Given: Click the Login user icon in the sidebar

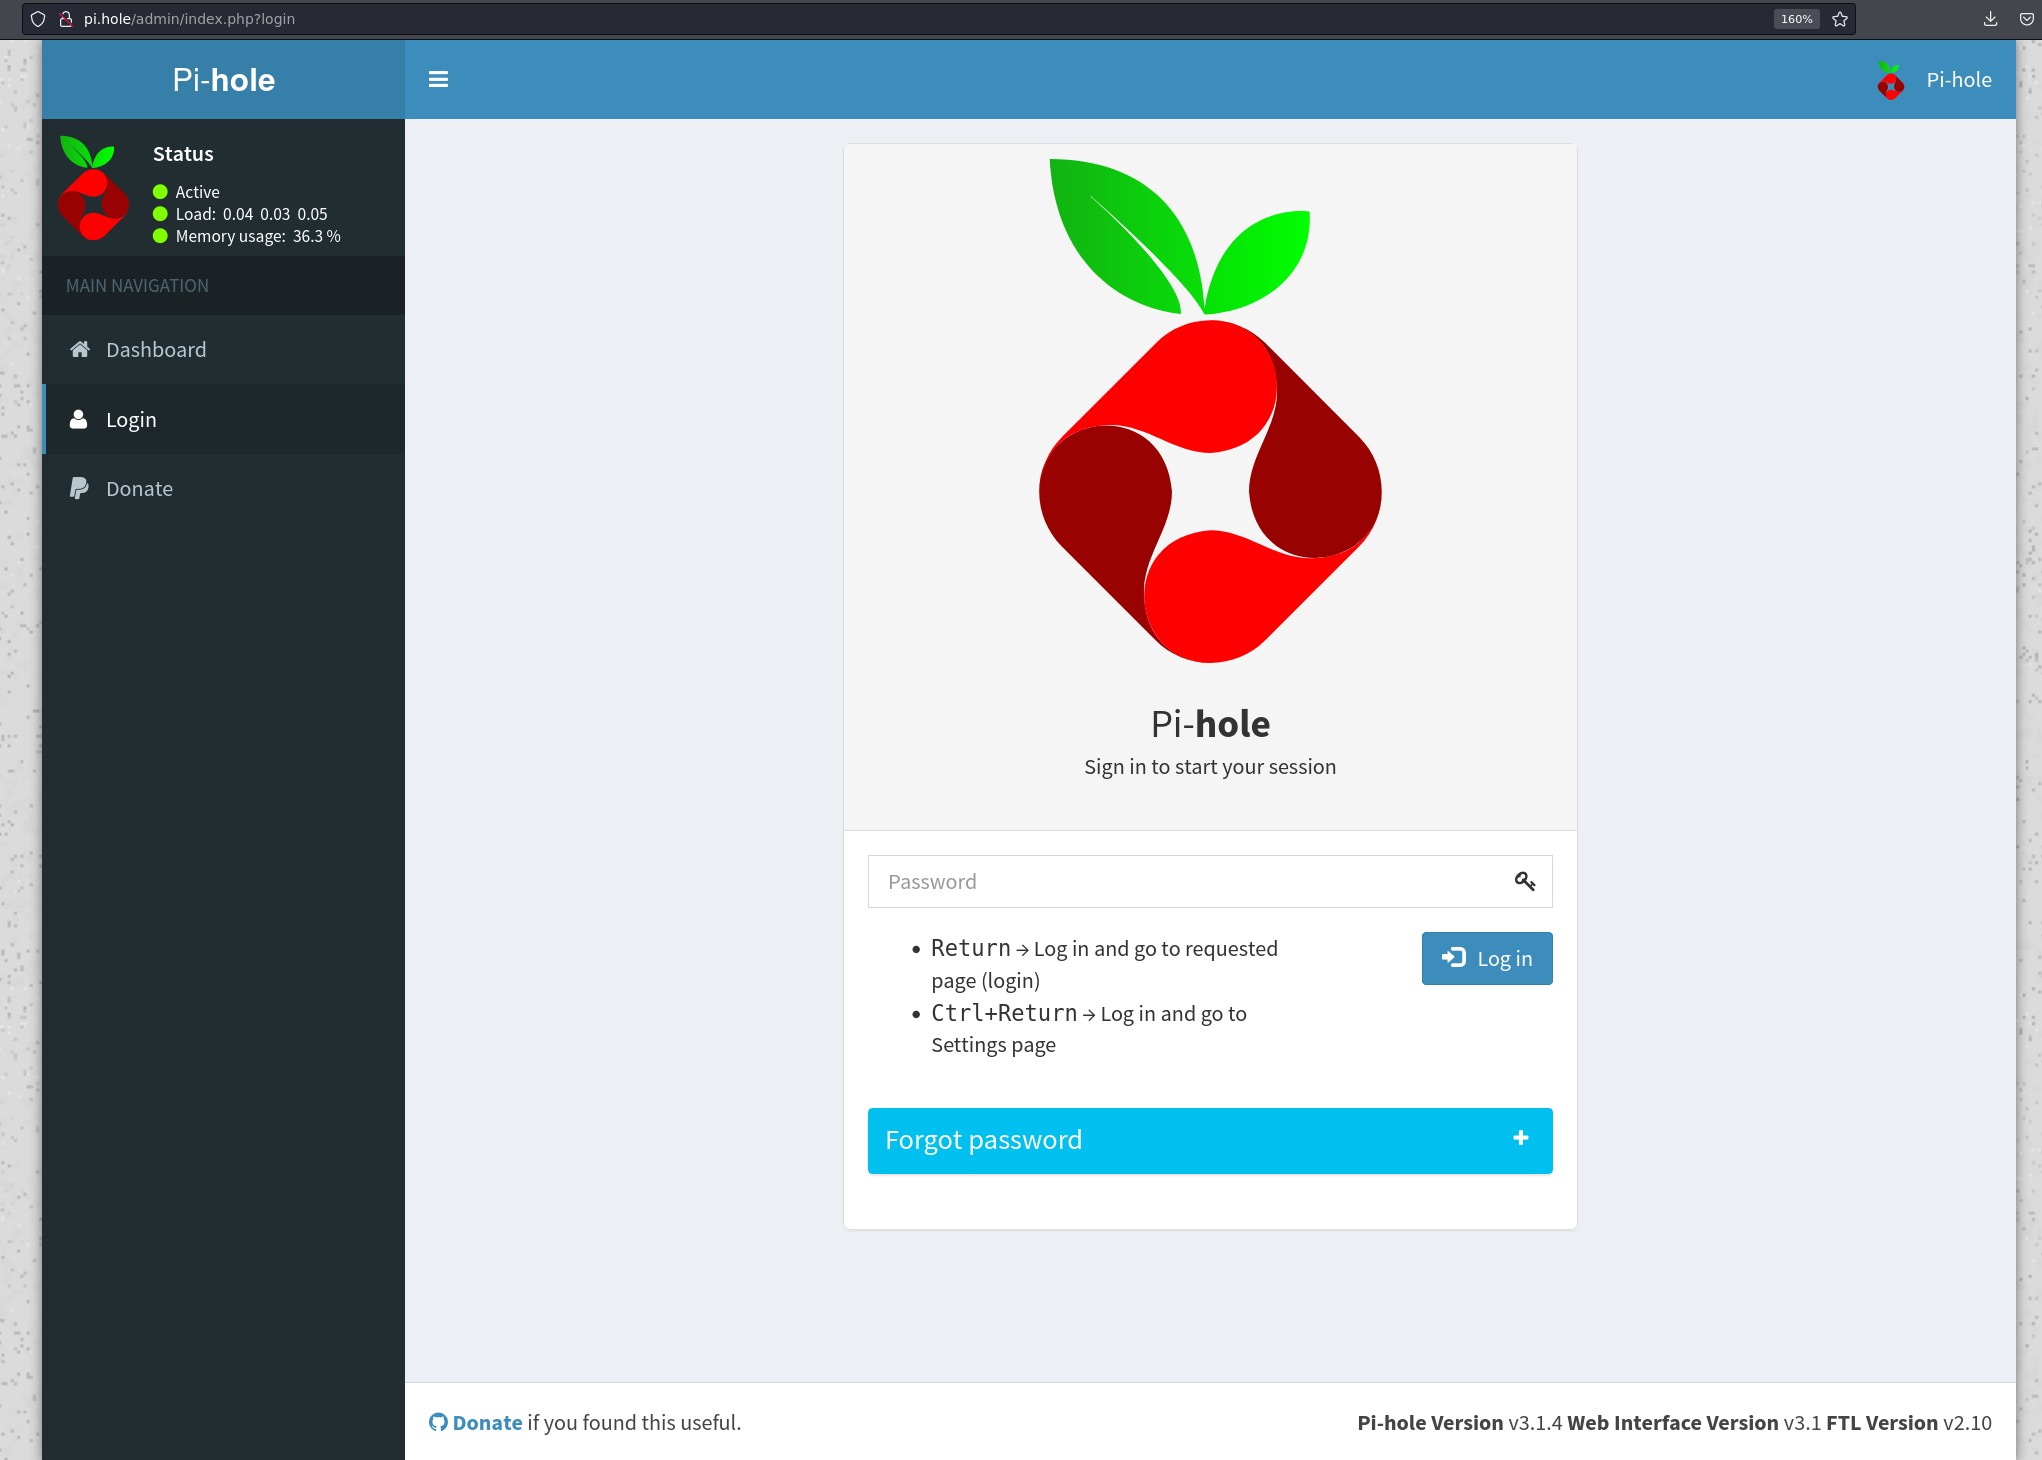Looking at the screenshot, I should [78, 419].
